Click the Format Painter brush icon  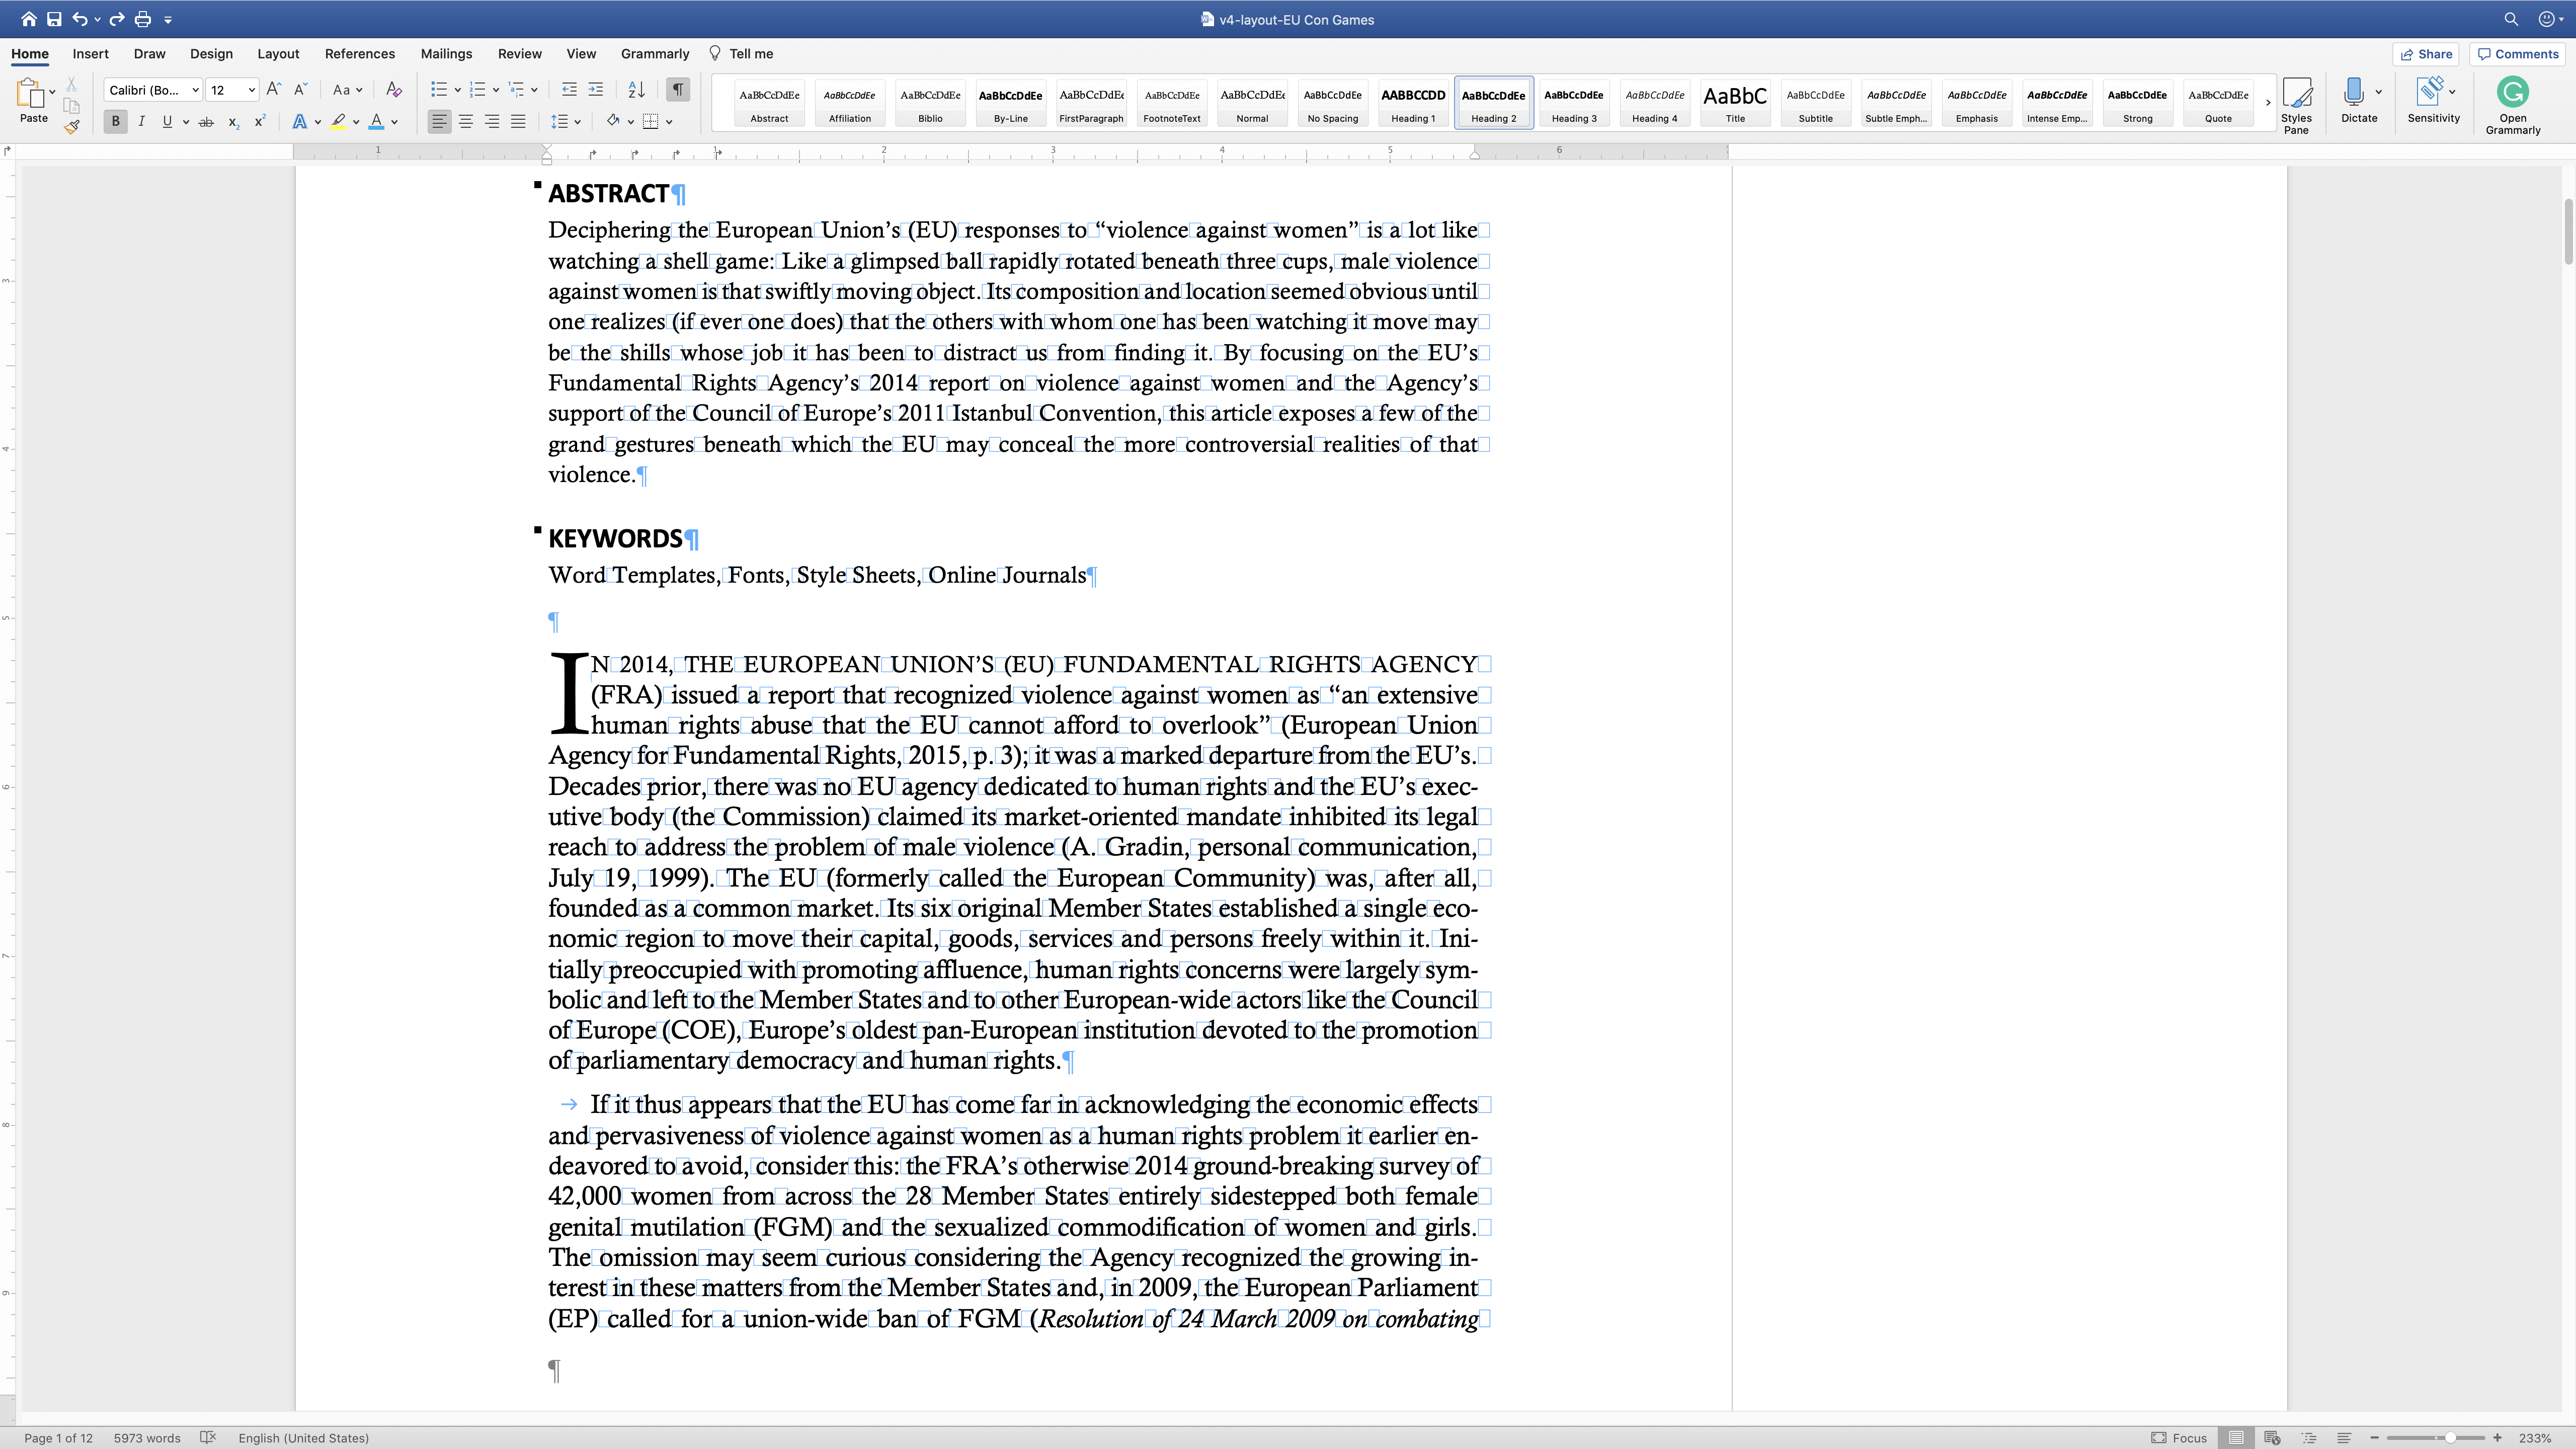point(71,127)
